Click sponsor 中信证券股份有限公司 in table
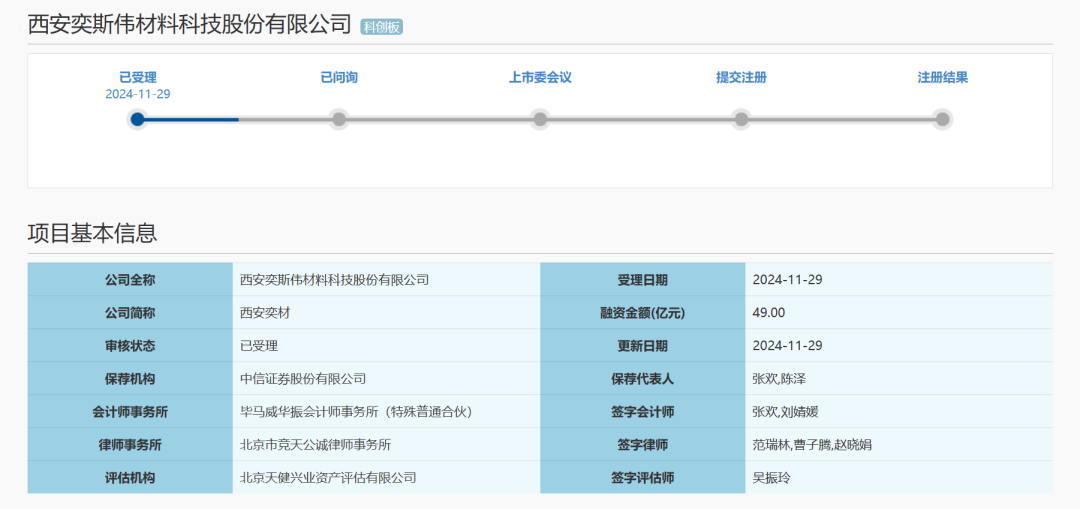Screen dimensions: 1080x509 coord(303,378)
